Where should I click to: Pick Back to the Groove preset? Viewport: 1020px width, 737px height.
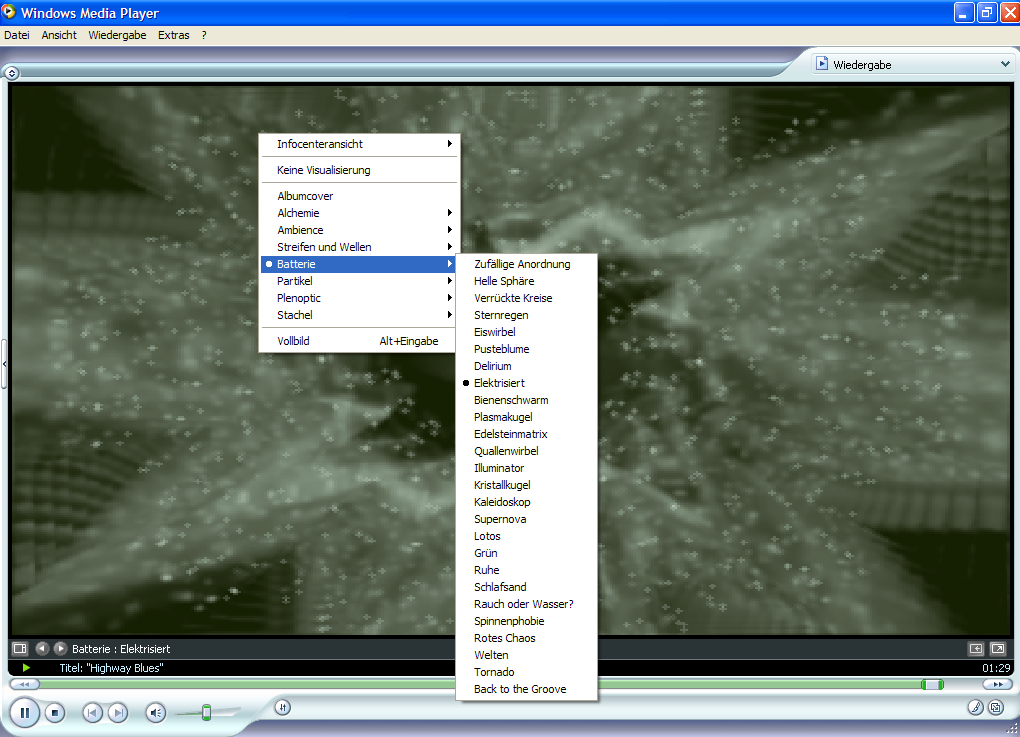(x=526, y=688)
